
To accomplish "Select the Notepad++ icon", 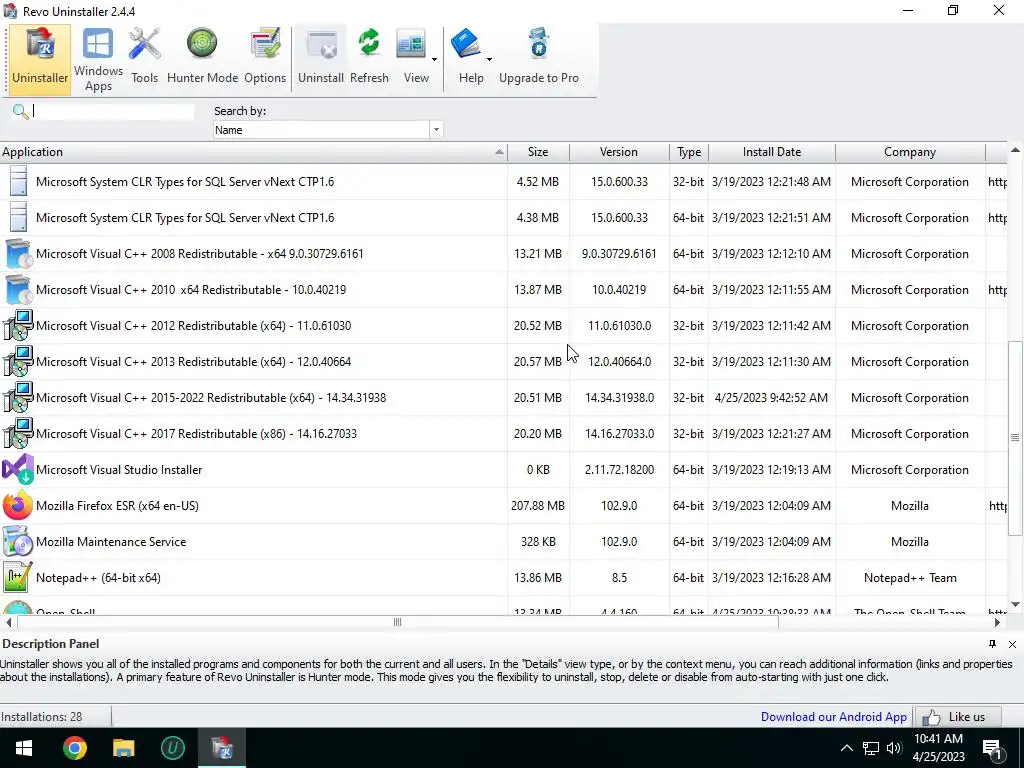I will pos(18,577).
